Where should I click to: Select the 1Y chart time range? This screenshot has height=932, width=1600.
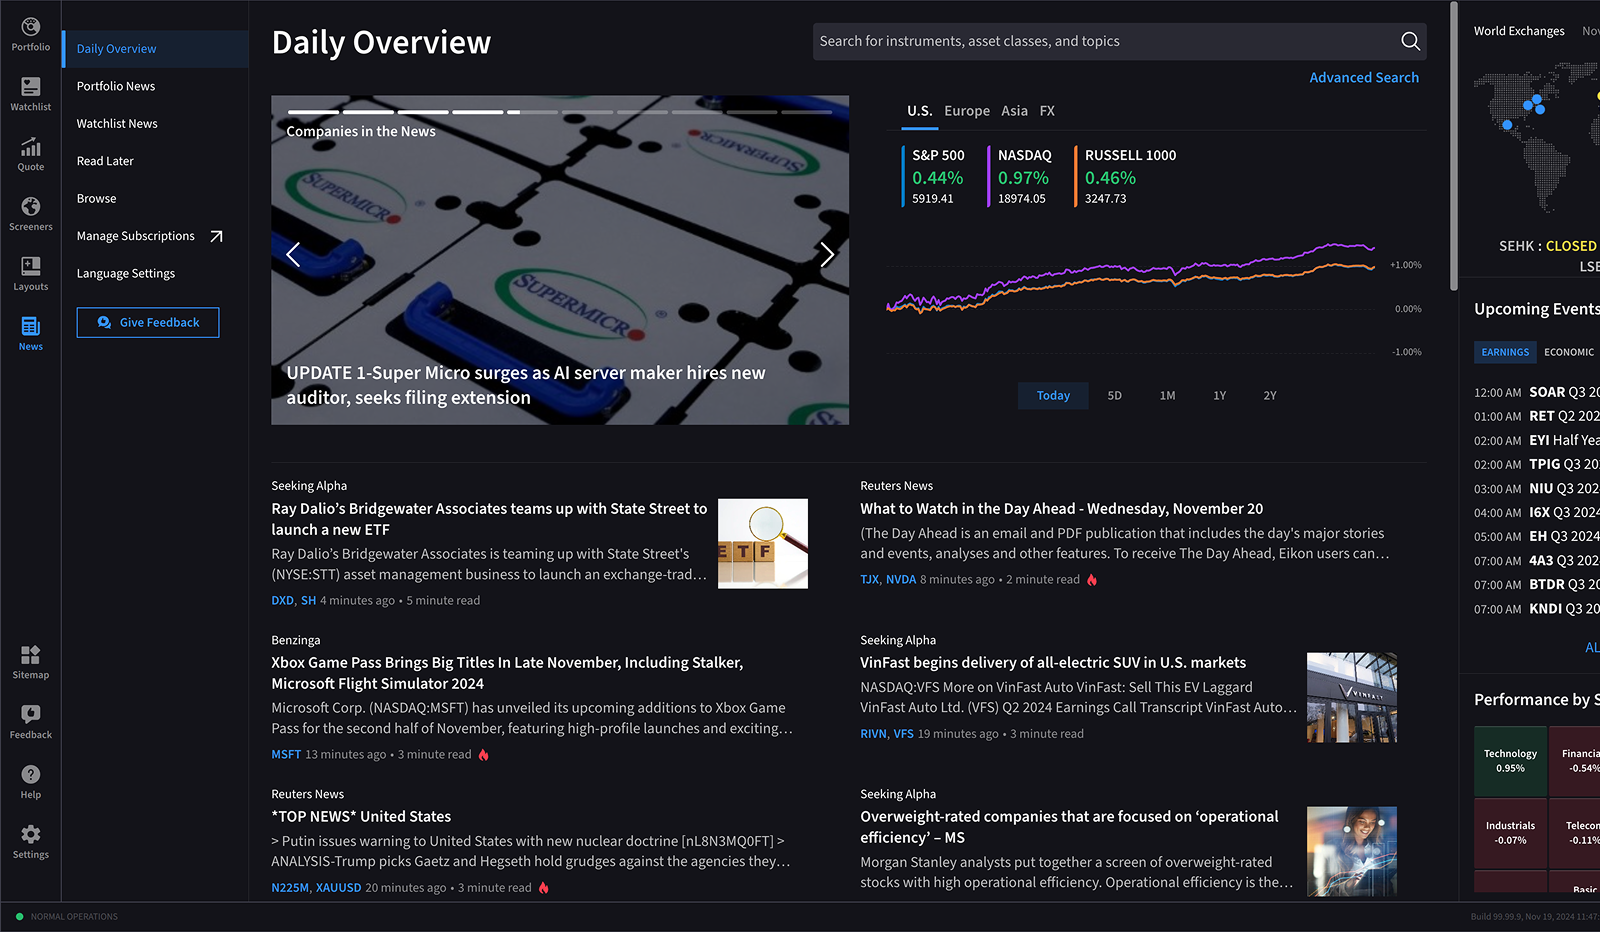[1219, 396]
